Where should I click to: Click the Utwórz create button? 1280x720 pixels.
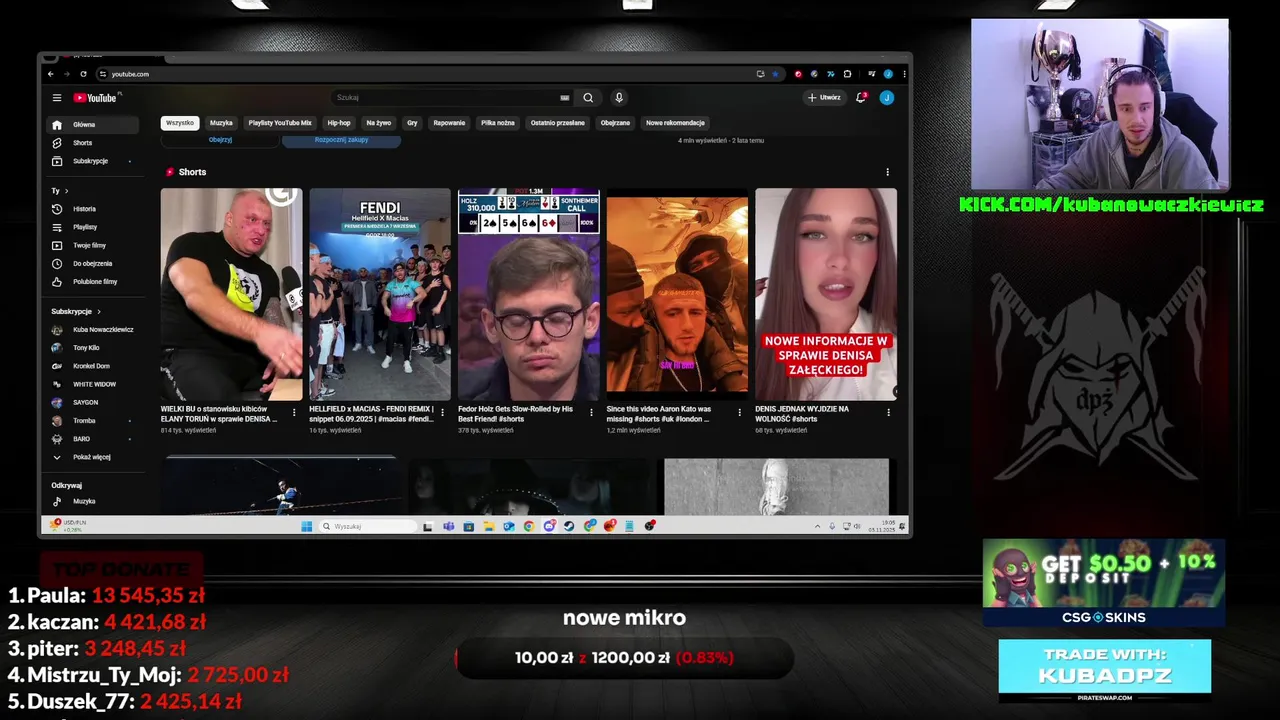(825, 98)
